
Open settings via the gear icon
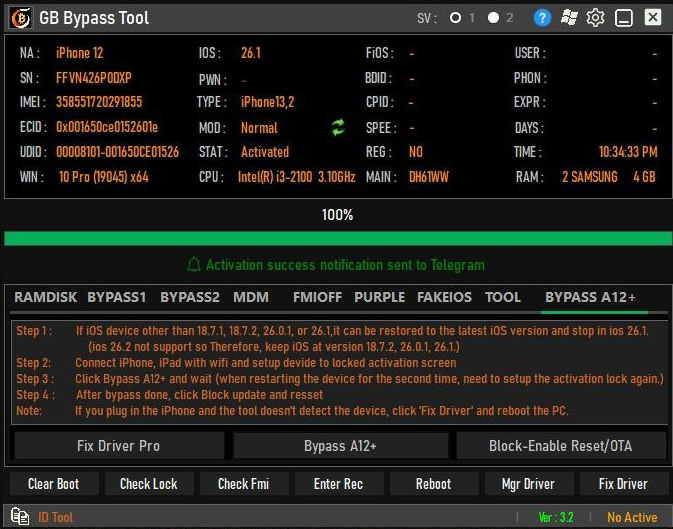pos(595,18)
